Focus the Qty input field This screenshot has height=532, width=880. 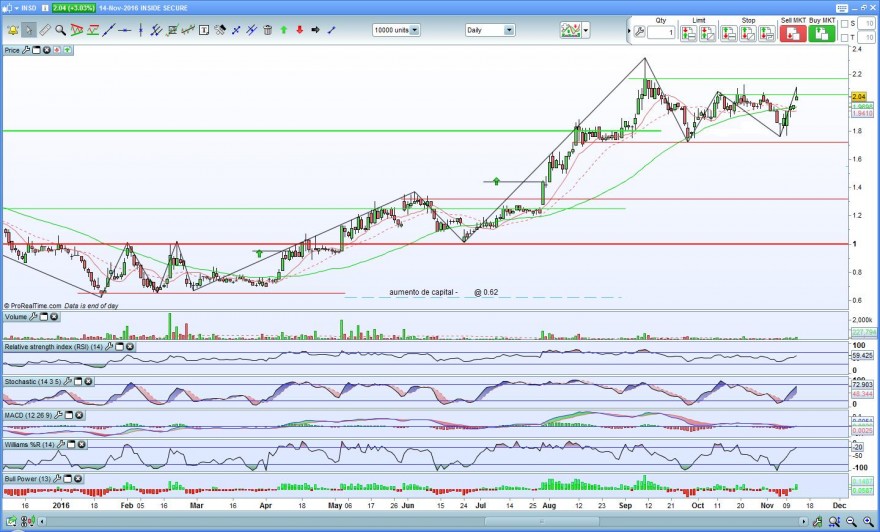661,33
